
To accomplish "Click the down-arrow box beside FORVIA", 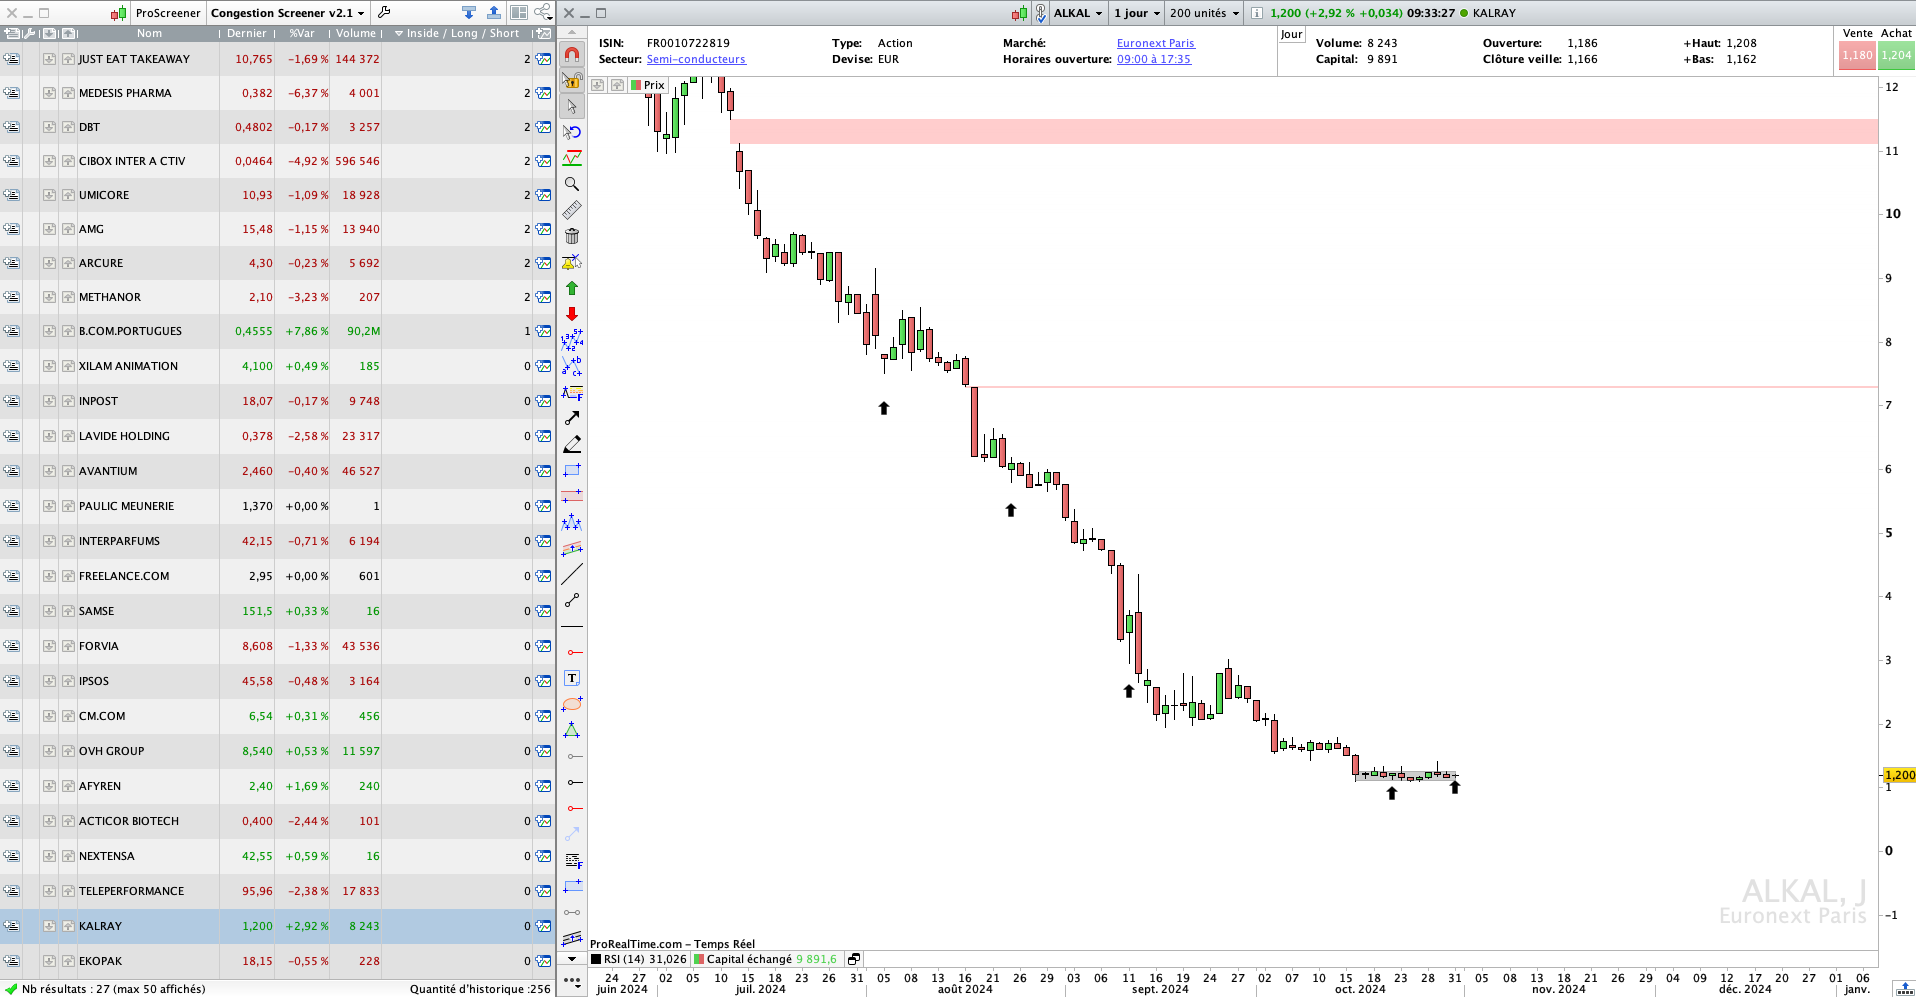I will (x=49, y=646).
